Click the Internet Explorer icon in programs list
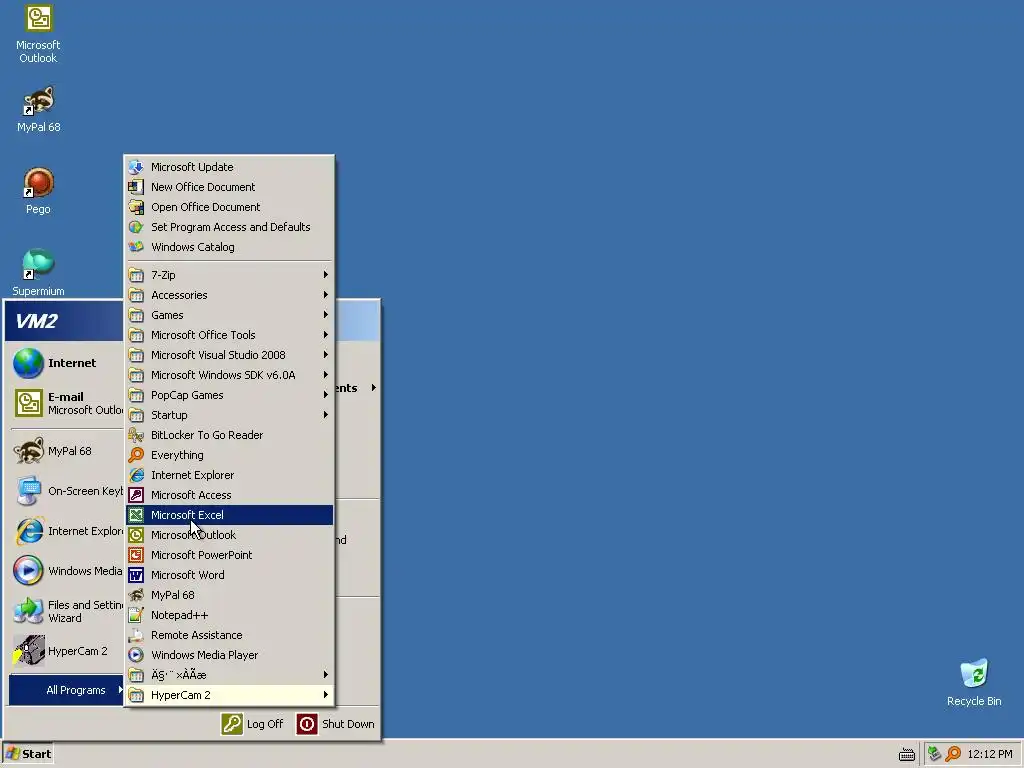The width and height of the screenshot is (1024, 768). [x=136, y=475]
